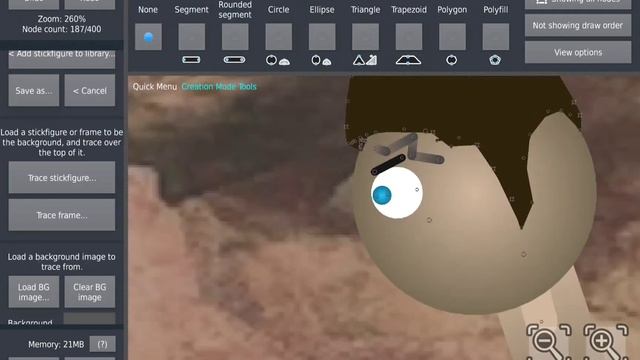Viewport: 640px width, 360px height.
Task: Add stickfigure to library
Action: click(x=62, y=59)
